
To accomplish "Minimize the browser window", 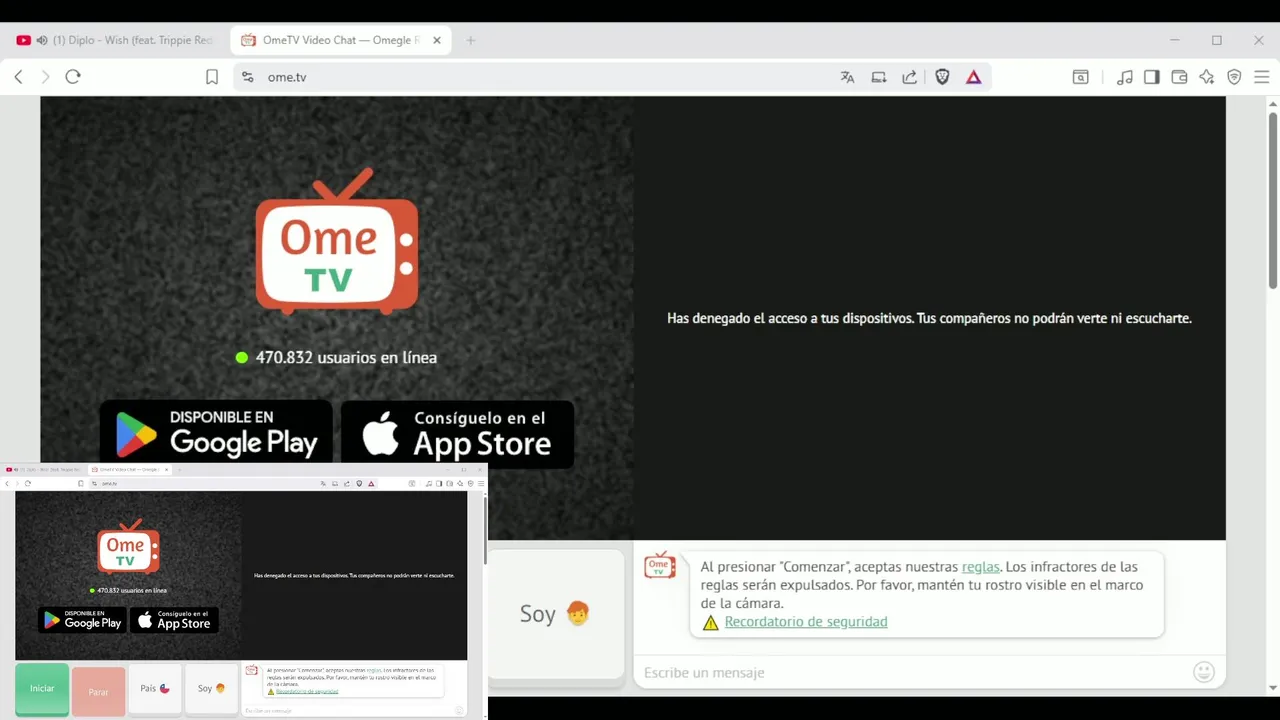I will click(1175, 40).
